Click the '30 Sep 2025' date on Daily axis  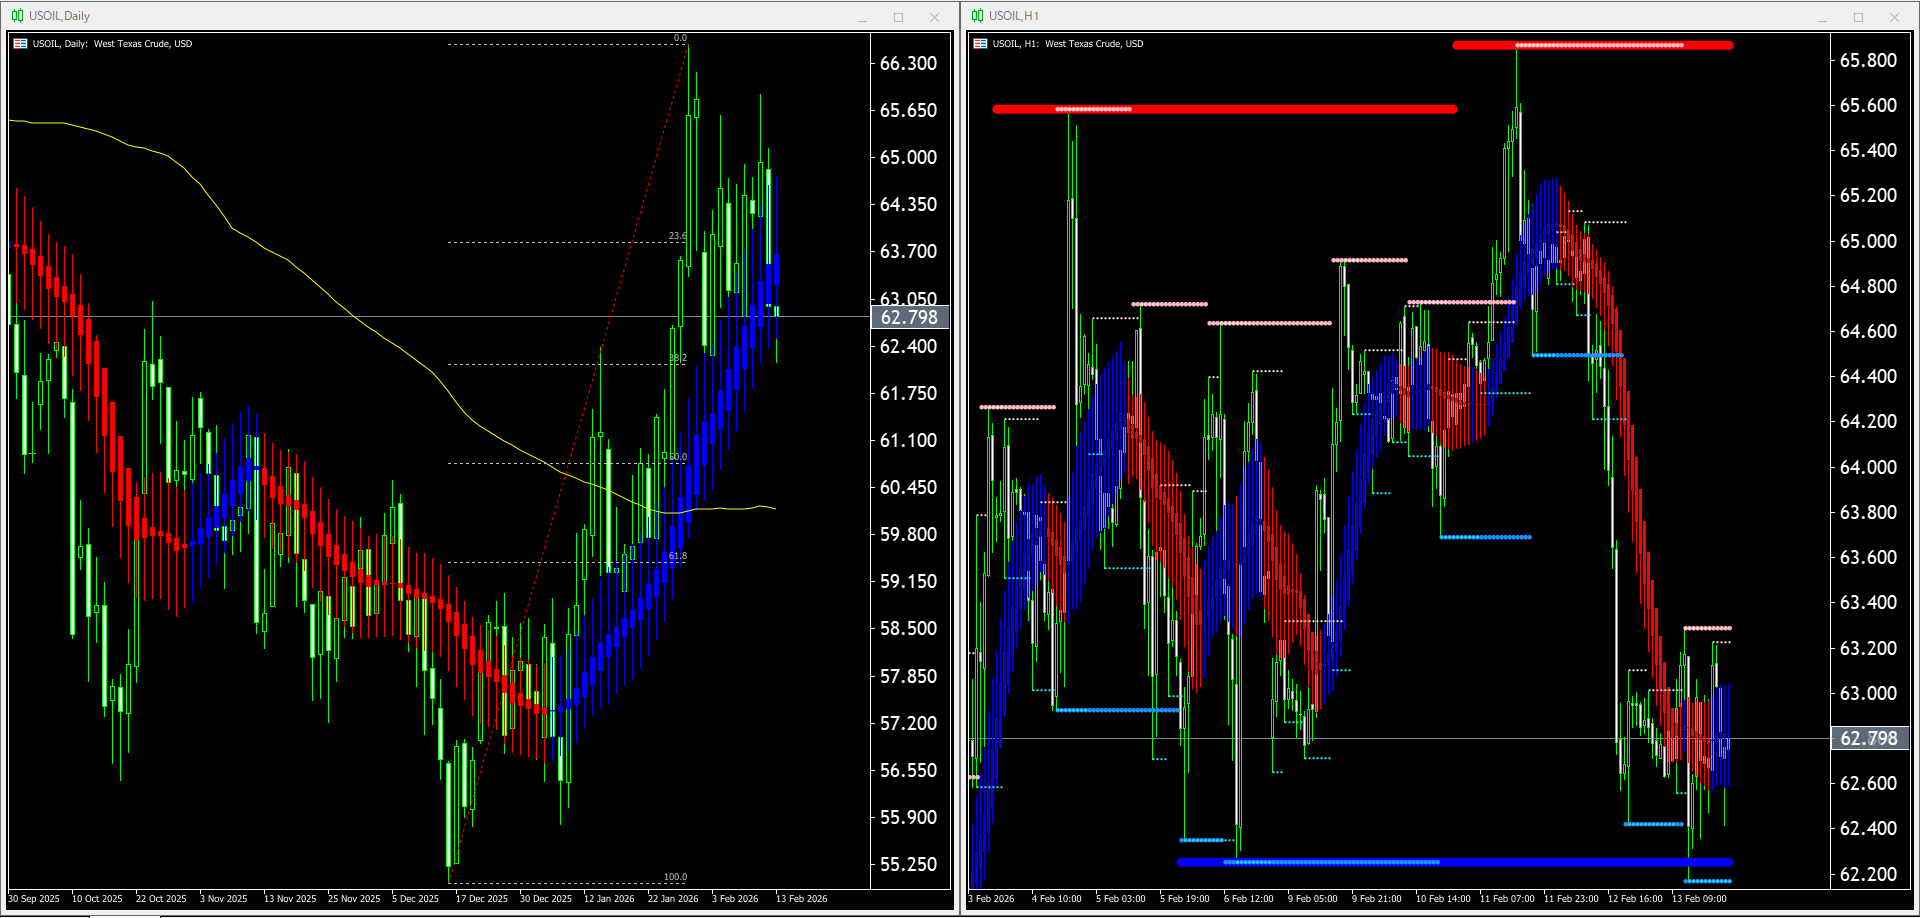(34, 899)
